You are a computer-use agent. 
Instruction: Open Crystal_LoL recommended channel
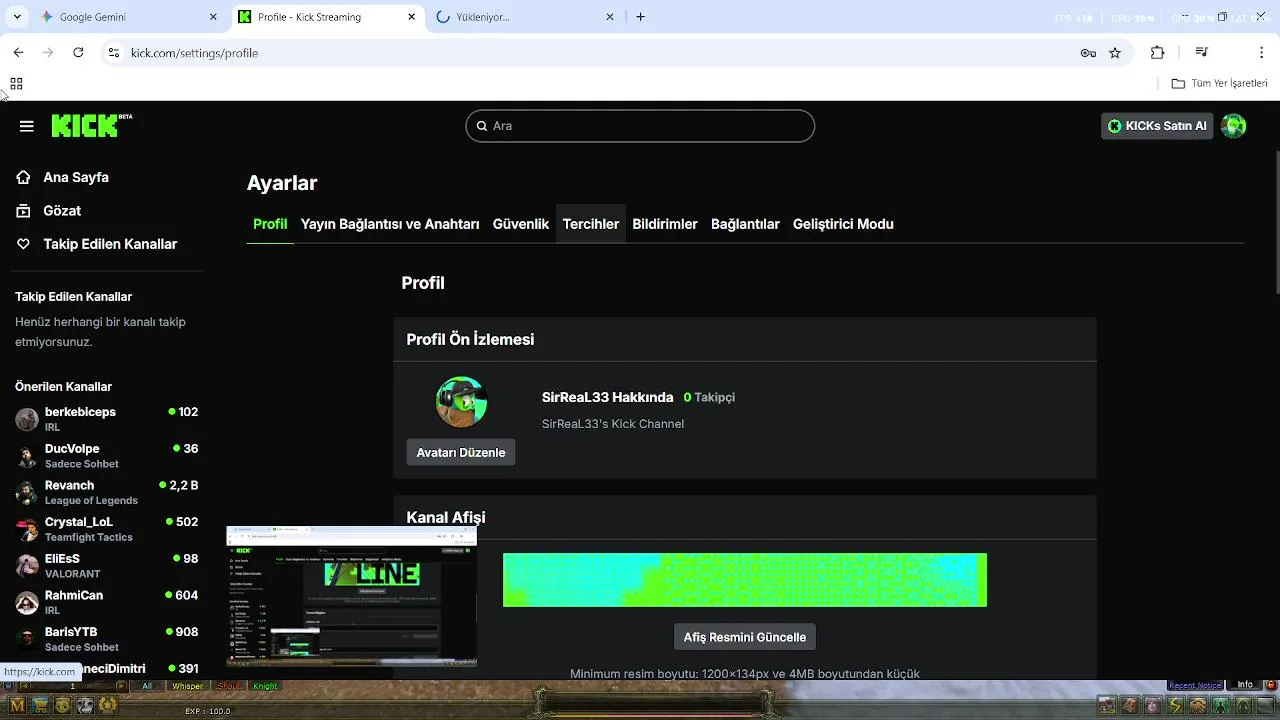coord(106,529)
